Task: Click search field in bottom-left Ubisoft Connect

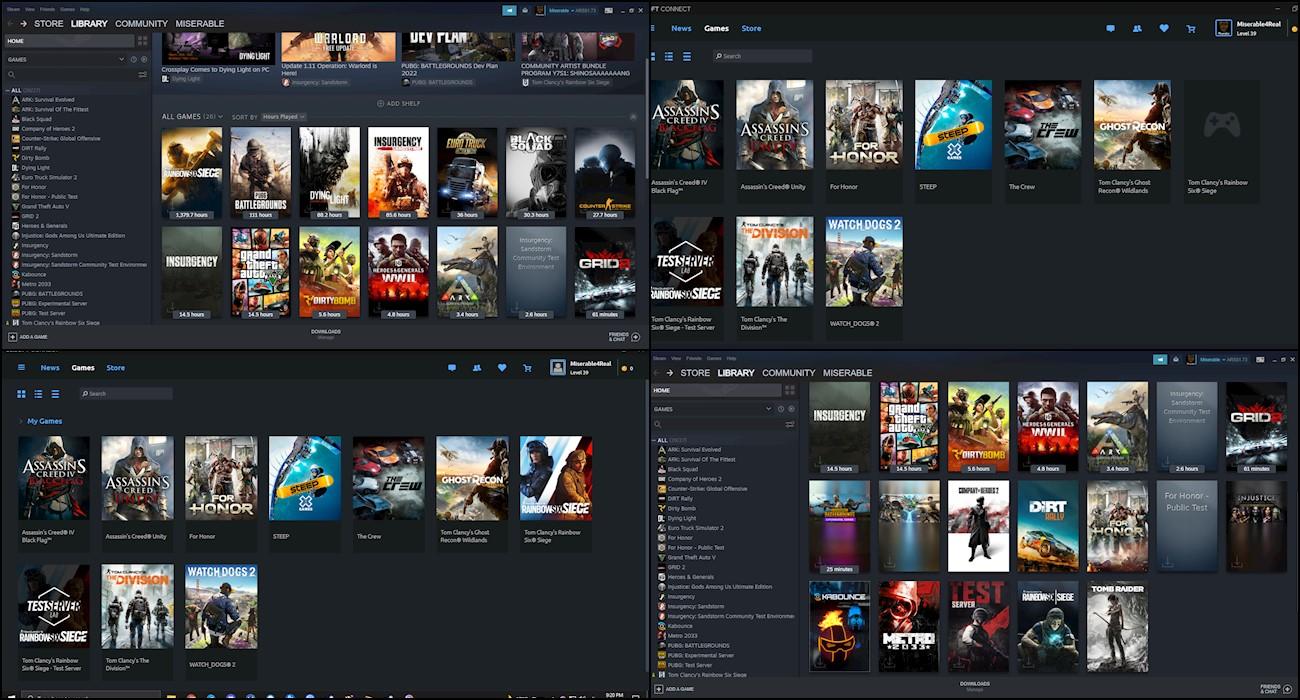Action: click(x=126, y=394)
